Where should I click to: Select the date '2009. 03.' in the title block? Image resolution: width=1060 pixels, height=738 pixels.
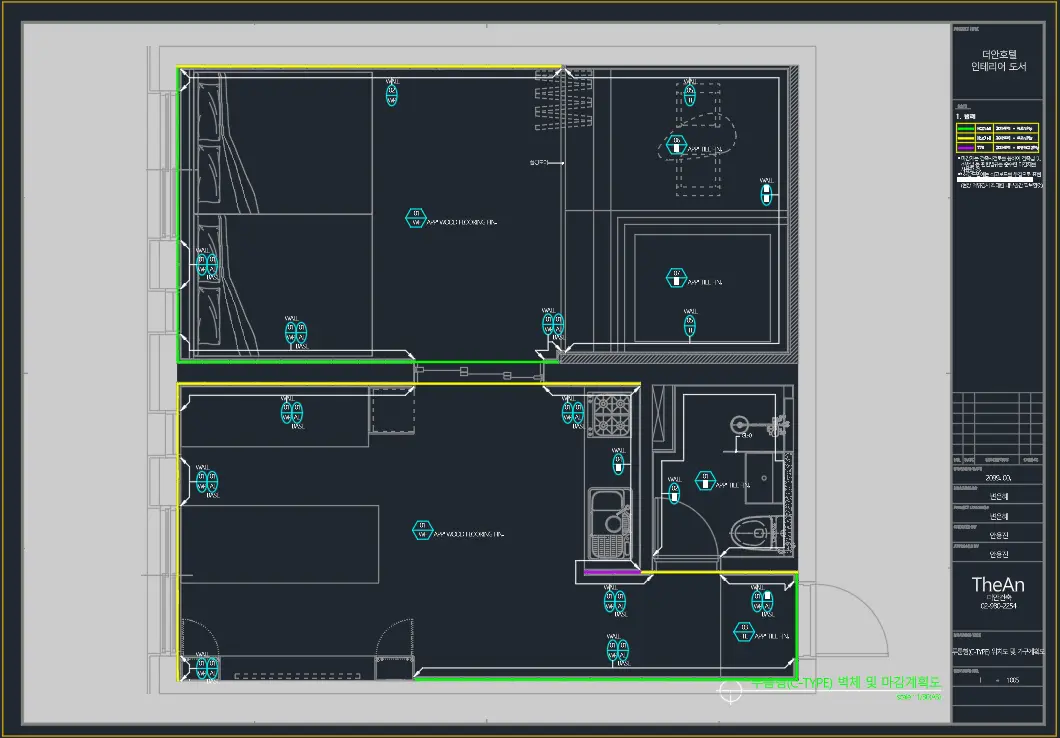[998, 478]
